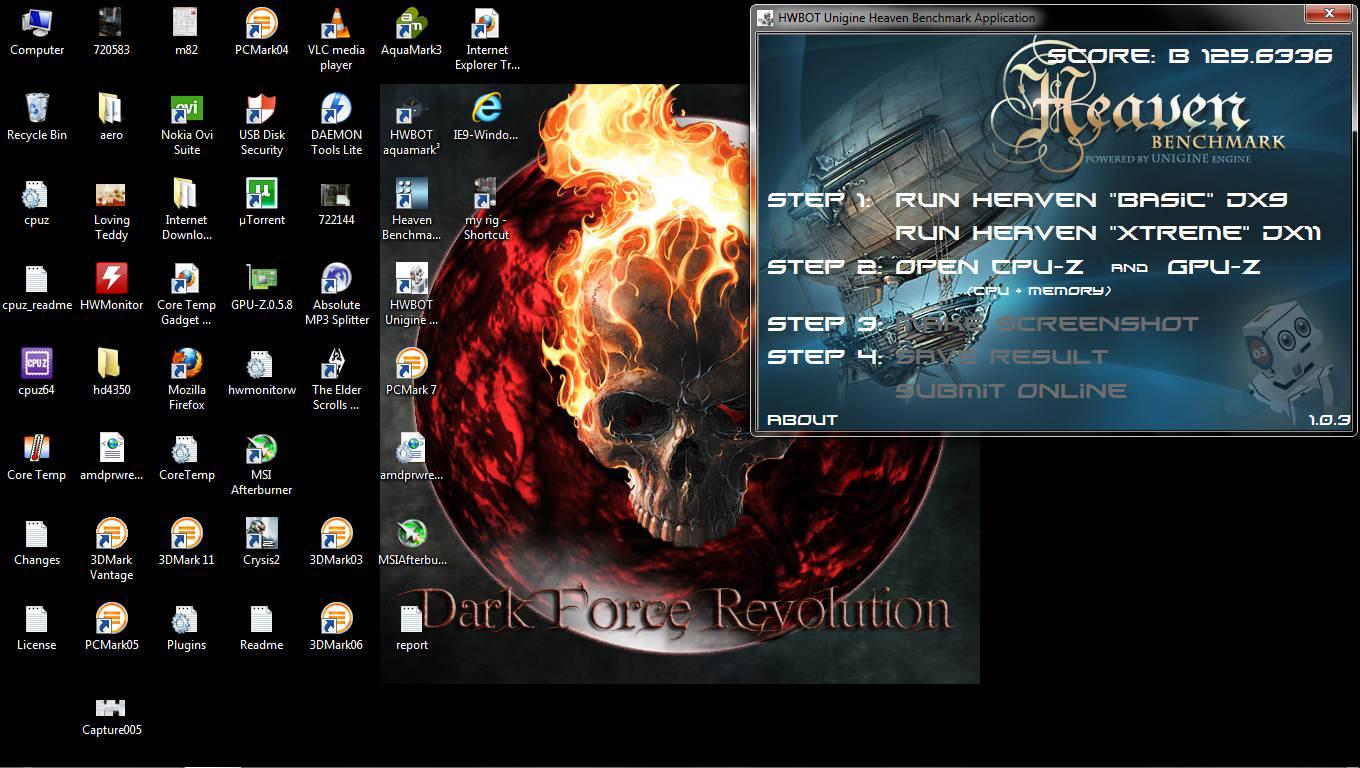Image resolution: width=1360 pixels, height=768 pixels.
Task: Open Internet Explorer Troubleshooting shortcut
Action: tap(486, 40)
